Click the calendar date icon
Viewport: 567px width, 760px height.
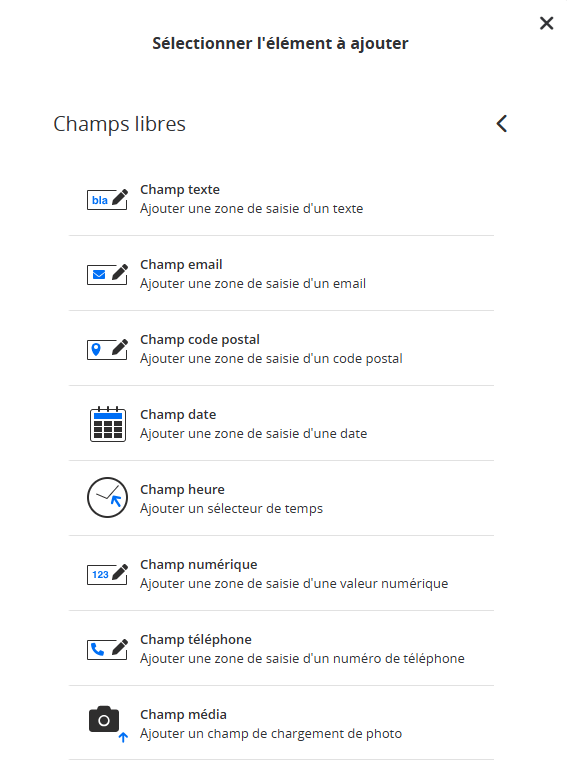pyautogui.click(x=108, y=424)
